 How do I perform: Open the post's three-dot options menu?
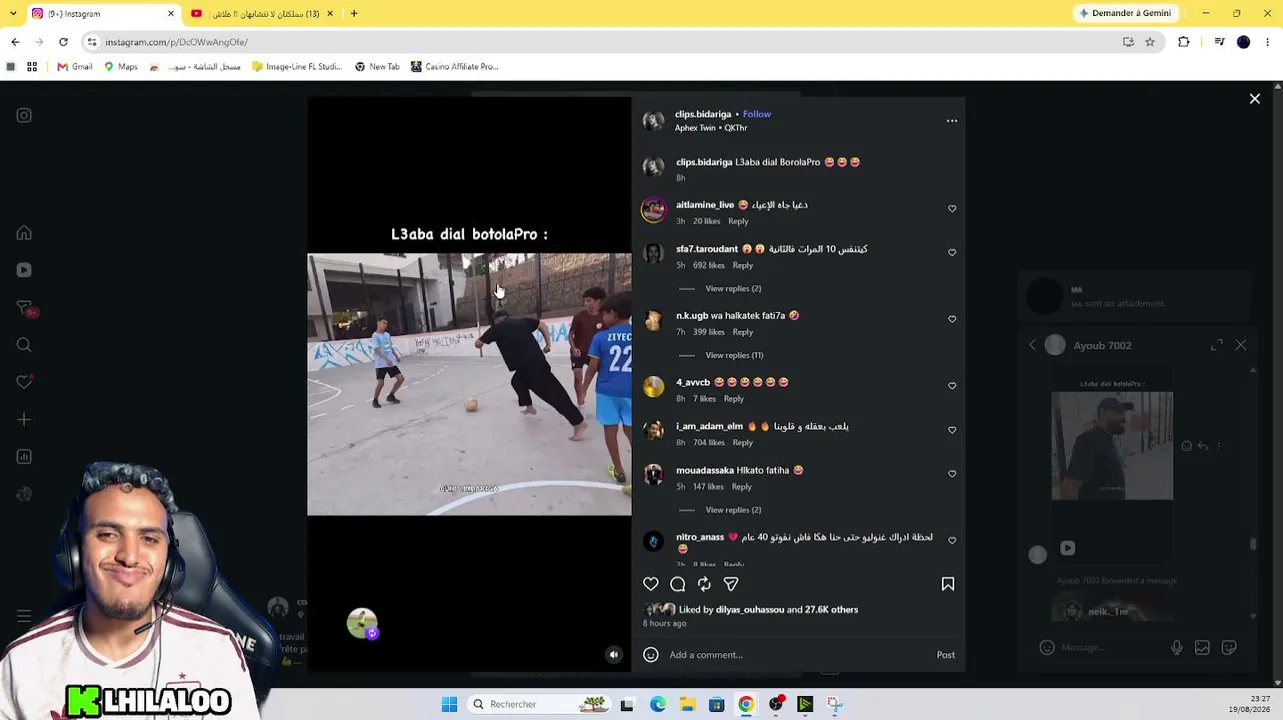point(952,121)
